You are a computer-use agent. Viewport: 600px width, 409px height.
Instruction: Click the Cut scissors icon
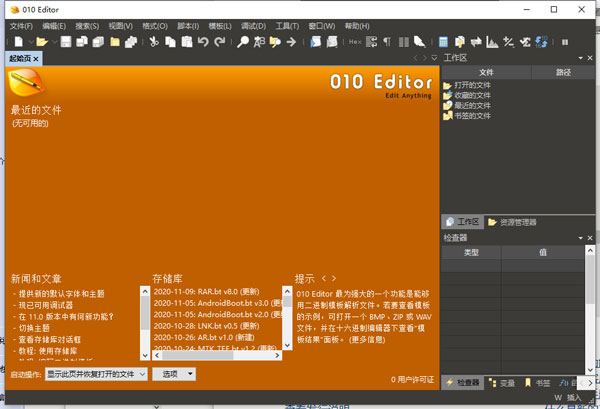(154, 42)
